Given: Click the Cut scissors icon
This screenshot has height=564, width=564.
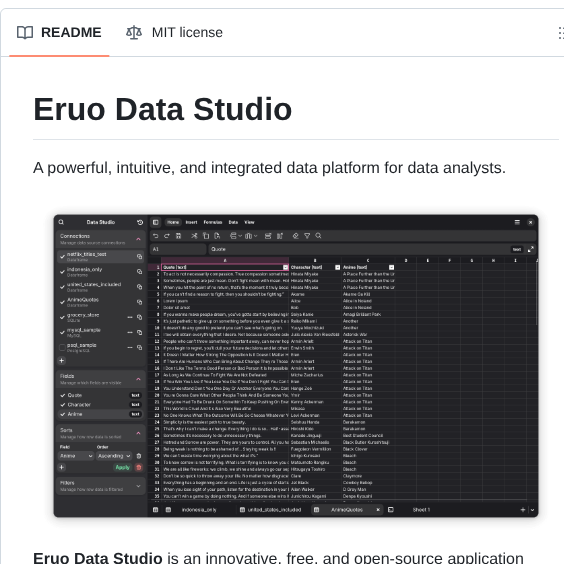Looking at the screenshot, I should 194,236.
